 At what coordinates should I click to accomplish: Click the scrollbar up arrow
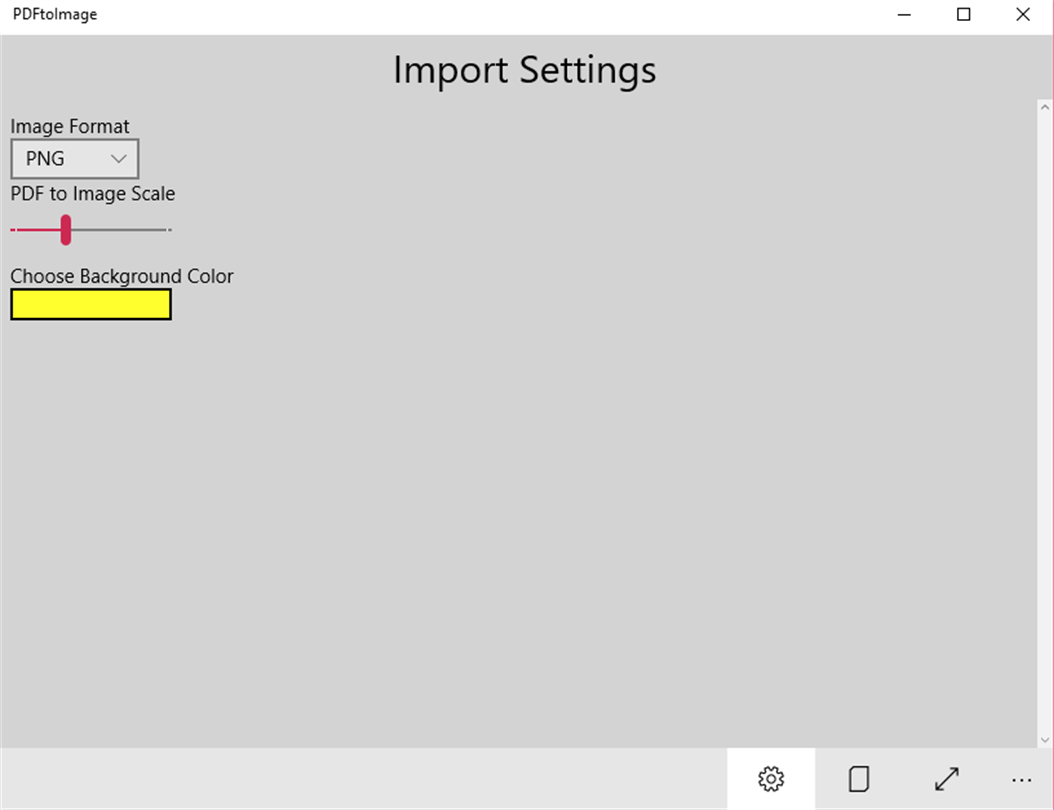pyautogui.click(x=1045, y=106)
